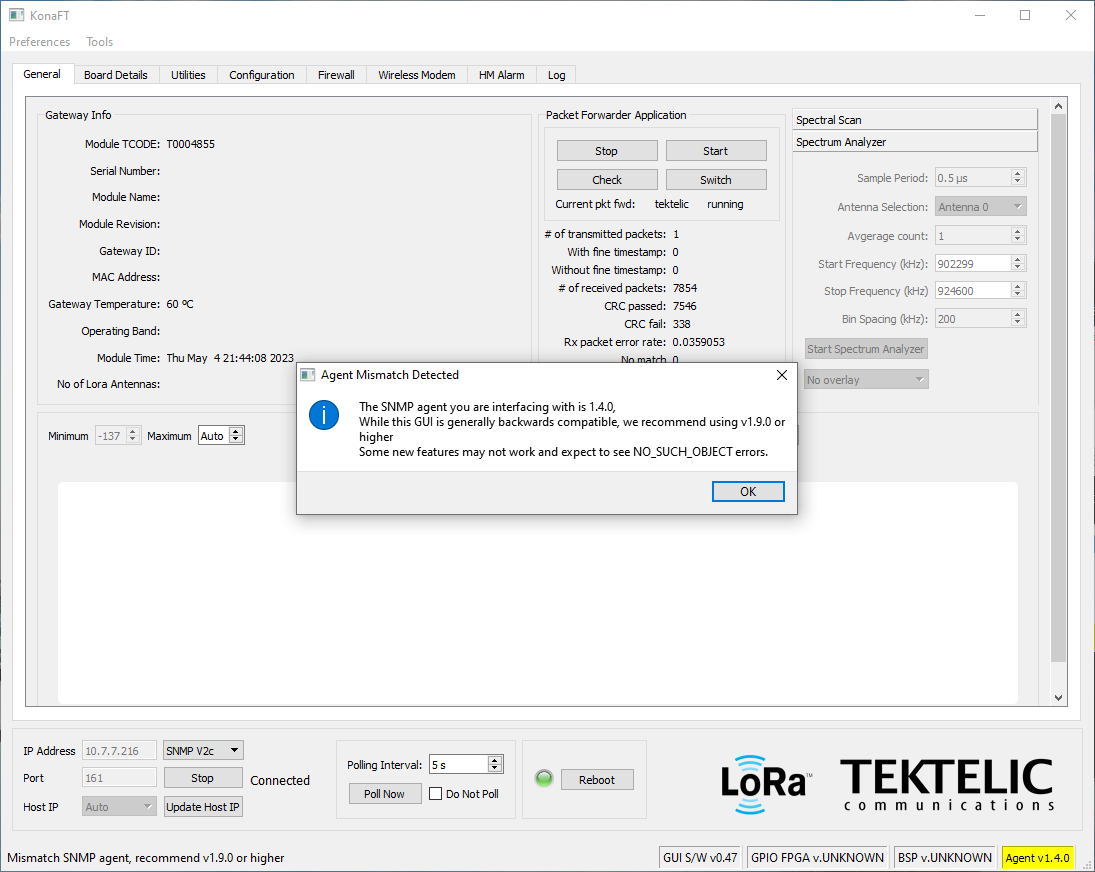1095x872 pixels.
Task: Click the Stop Frequency input field
Action: (x=973, y=290)
